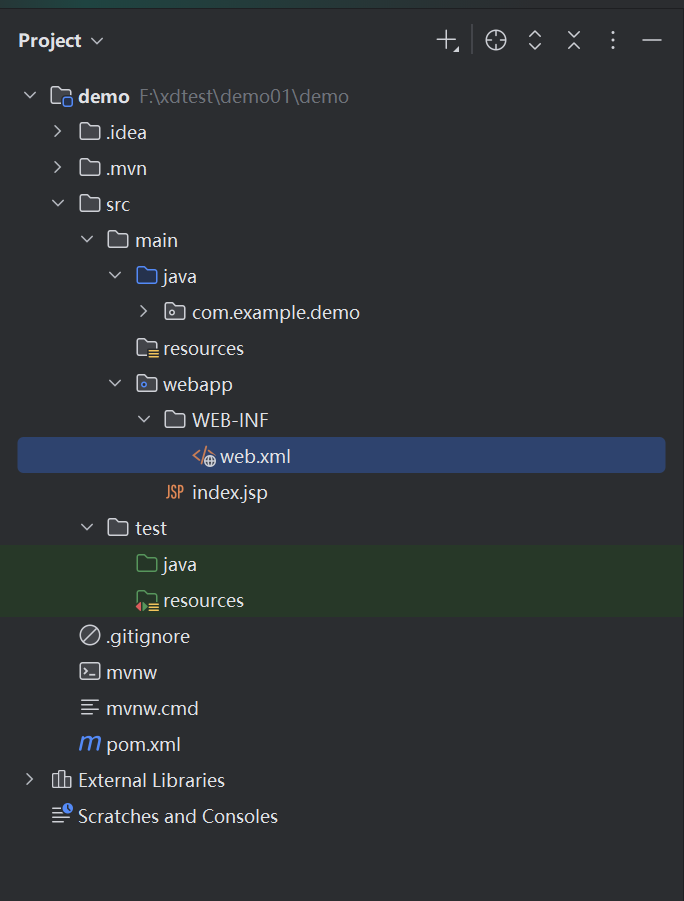Expand the .mvn folder
684x901 pixels.
point(57,167)
